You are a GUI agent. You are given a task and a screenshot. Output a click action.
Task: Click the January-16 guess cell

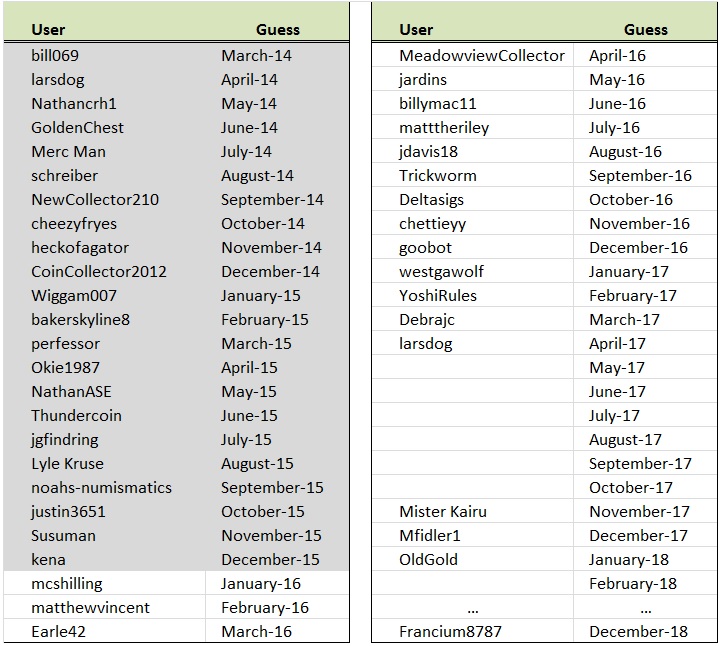277,584
